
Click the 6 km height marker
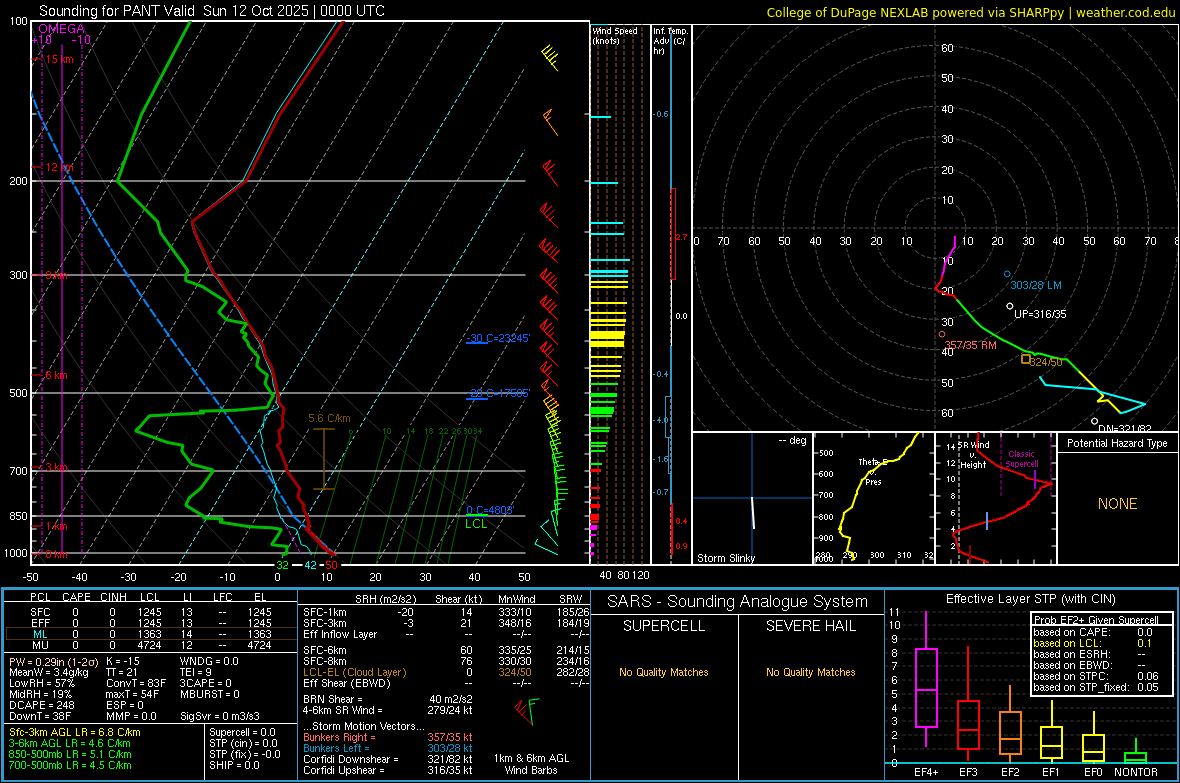[56, 375]
